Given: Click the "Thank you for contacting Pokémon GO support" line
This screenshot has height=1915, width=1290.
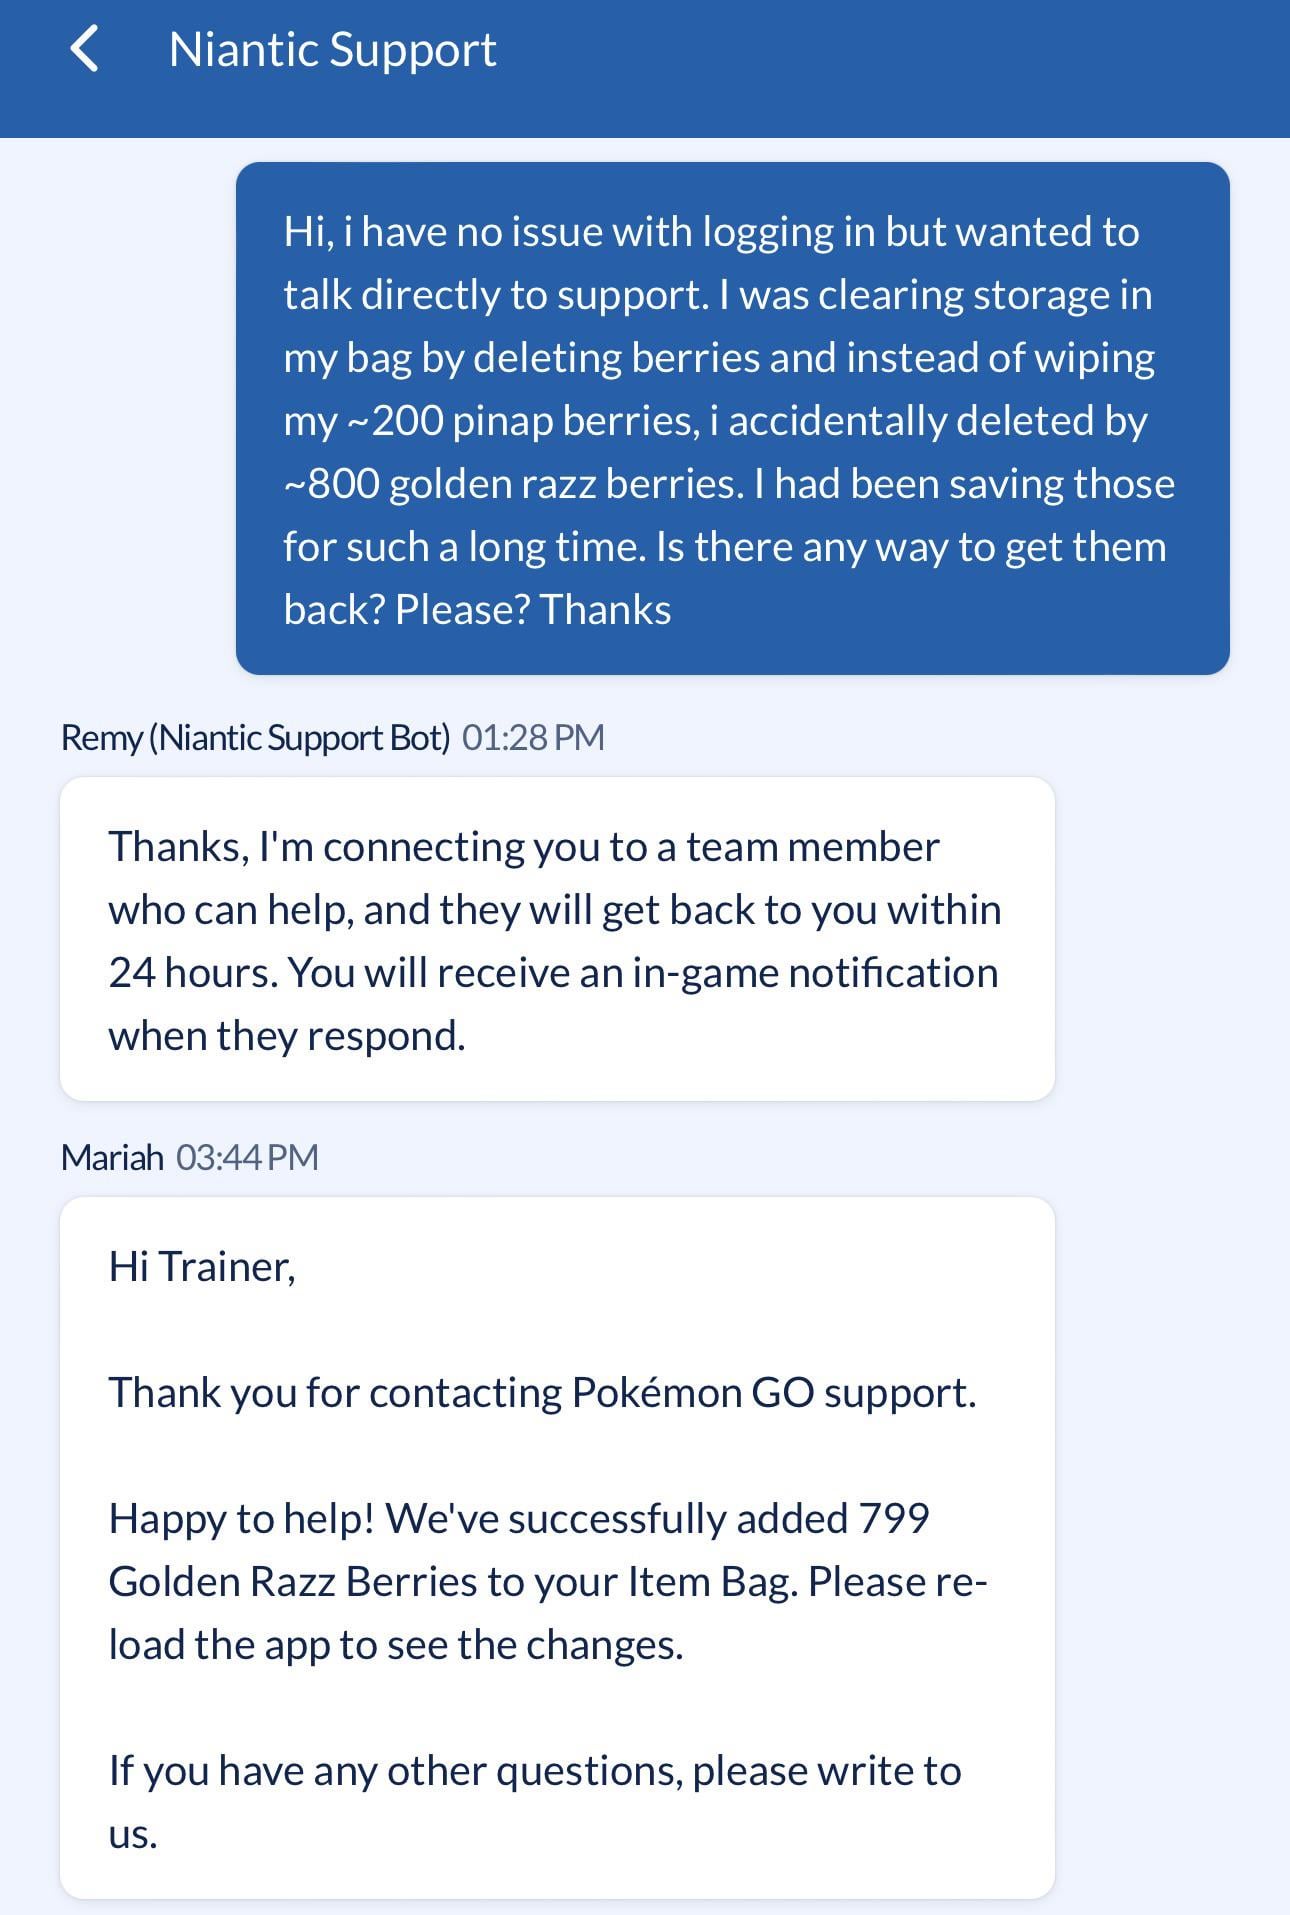Looking at the screenshot, I should (542, 1393).
